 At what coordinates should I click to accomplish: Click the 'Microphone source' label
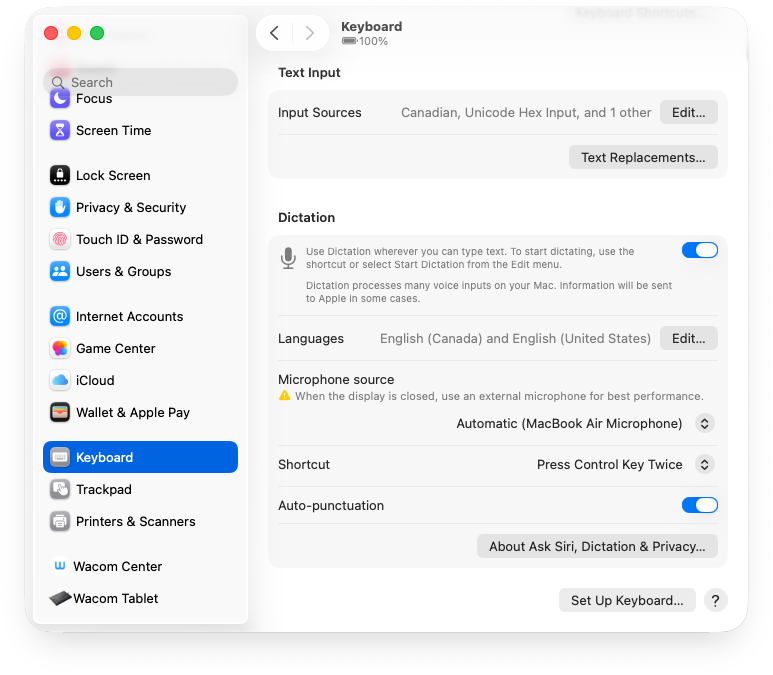pyautogui.click(x=336, y=379)
